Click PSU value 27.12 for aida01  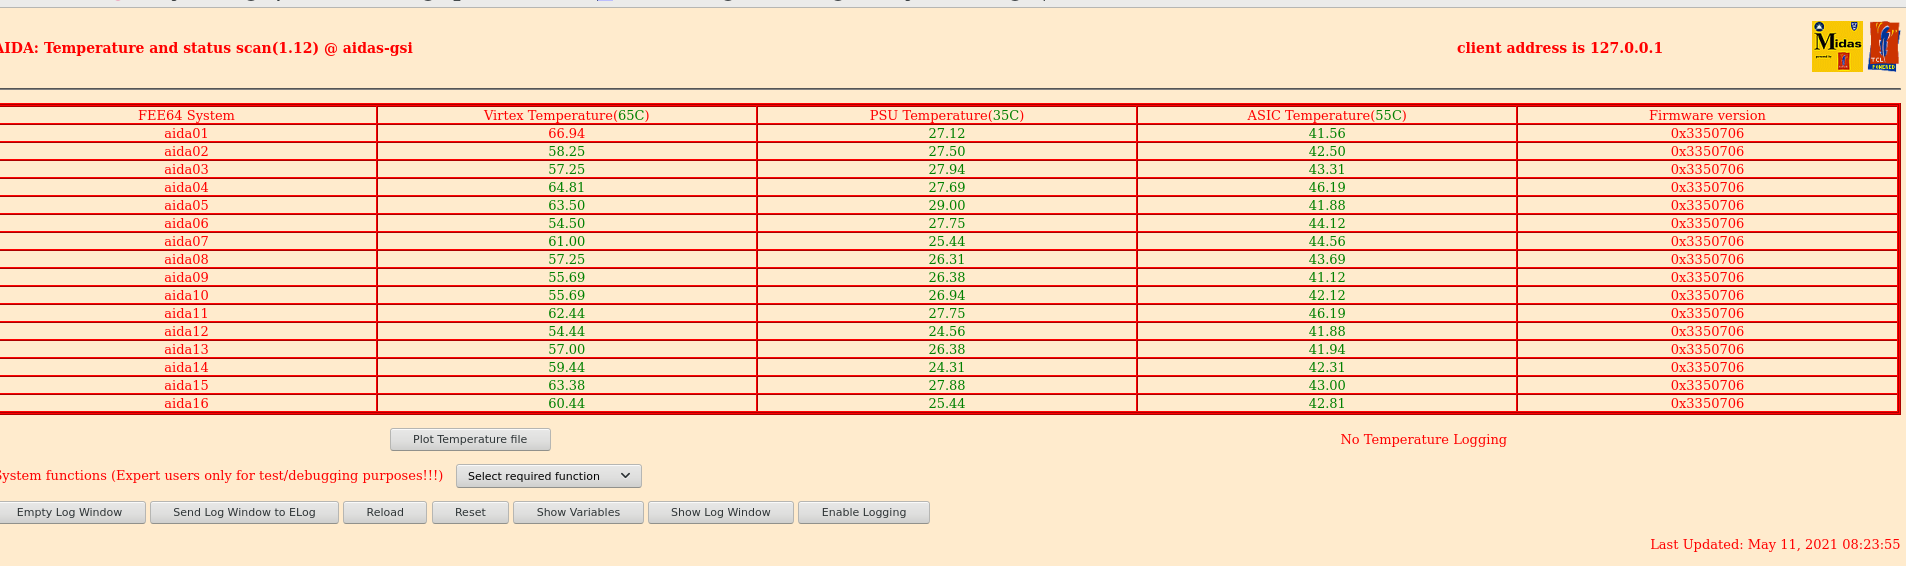(946, 133)
